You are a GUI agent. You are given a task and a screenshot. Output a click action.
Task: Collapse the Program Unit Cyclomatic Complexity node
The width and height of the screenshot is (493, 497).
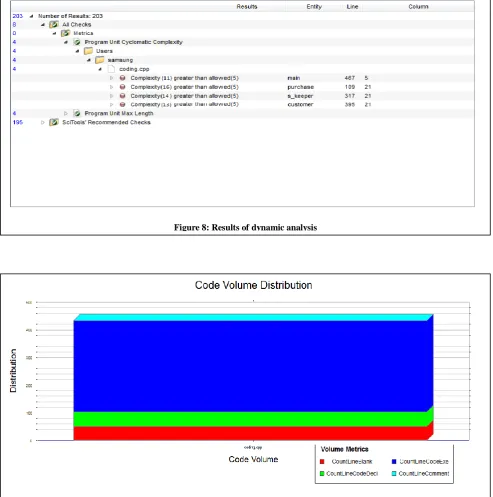[x=66, y=42]
